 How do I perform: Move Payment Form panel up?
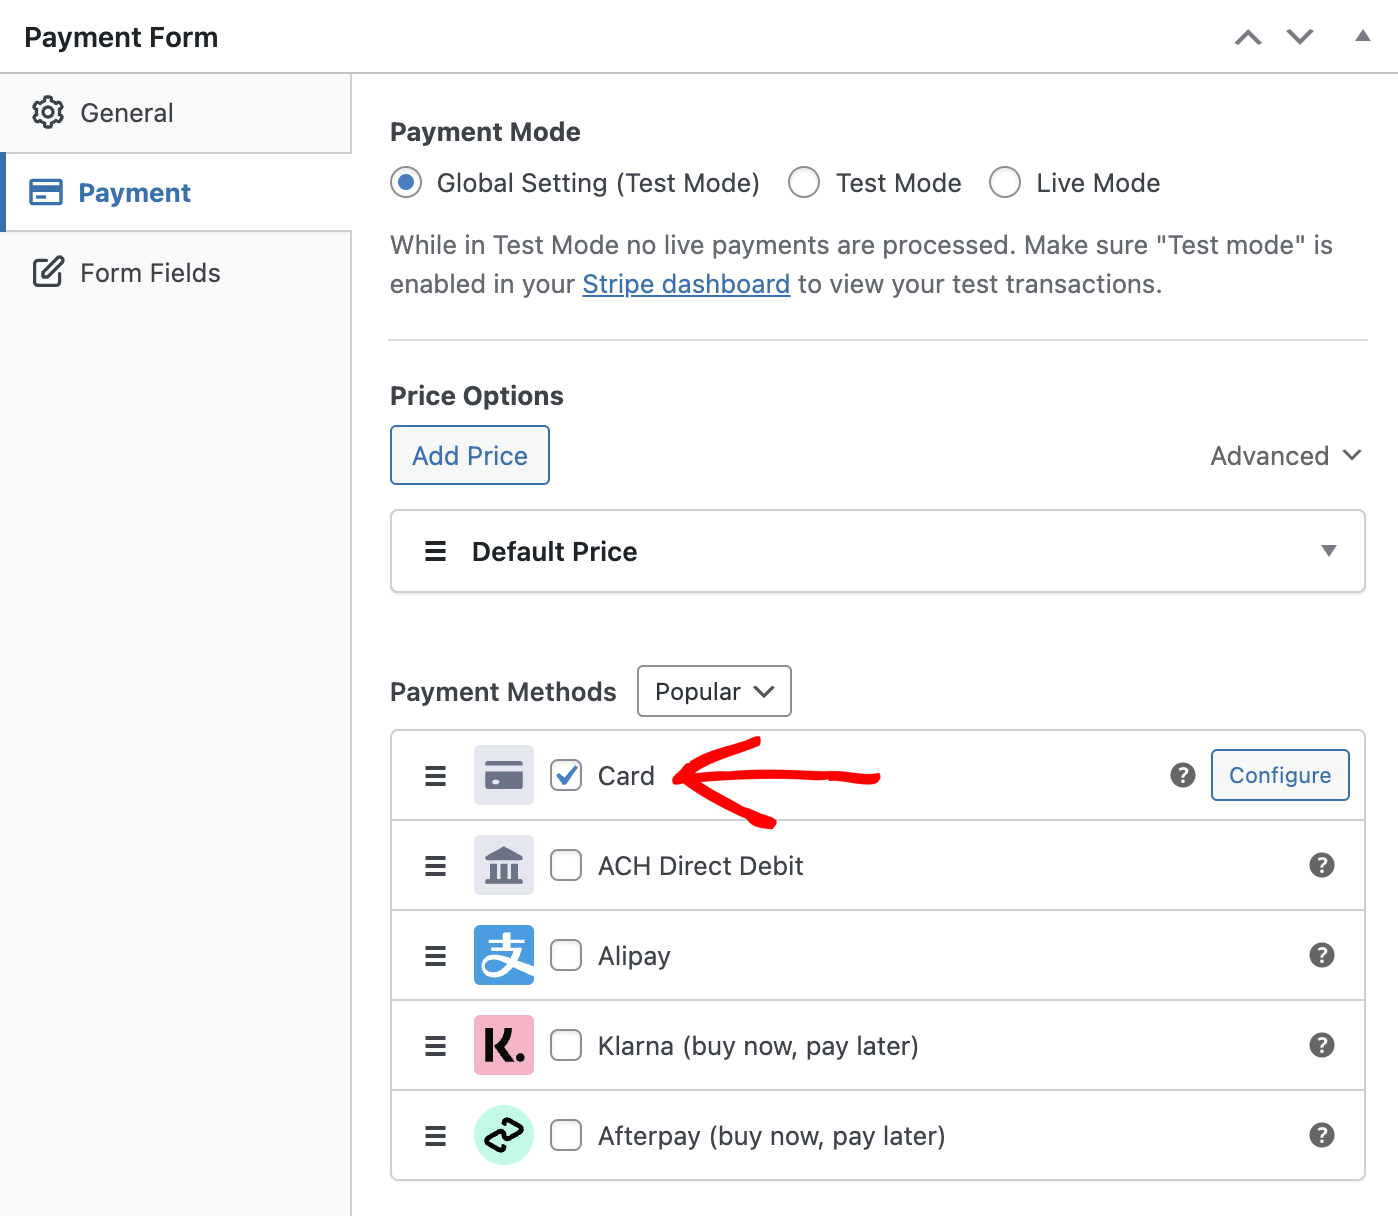click(1248, 37)
